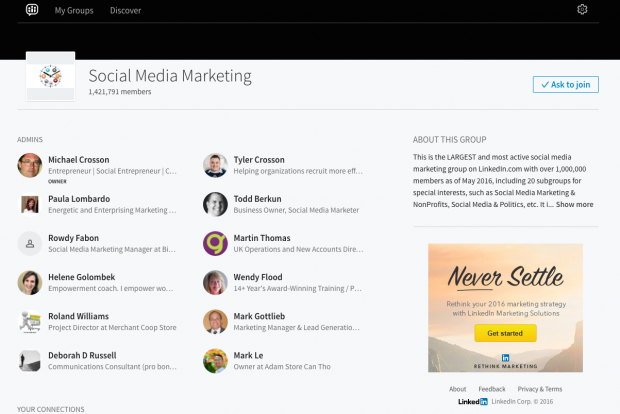Go to the Discover tab
The height and width of the screenshot is (414, 620).
pos(125,10)
